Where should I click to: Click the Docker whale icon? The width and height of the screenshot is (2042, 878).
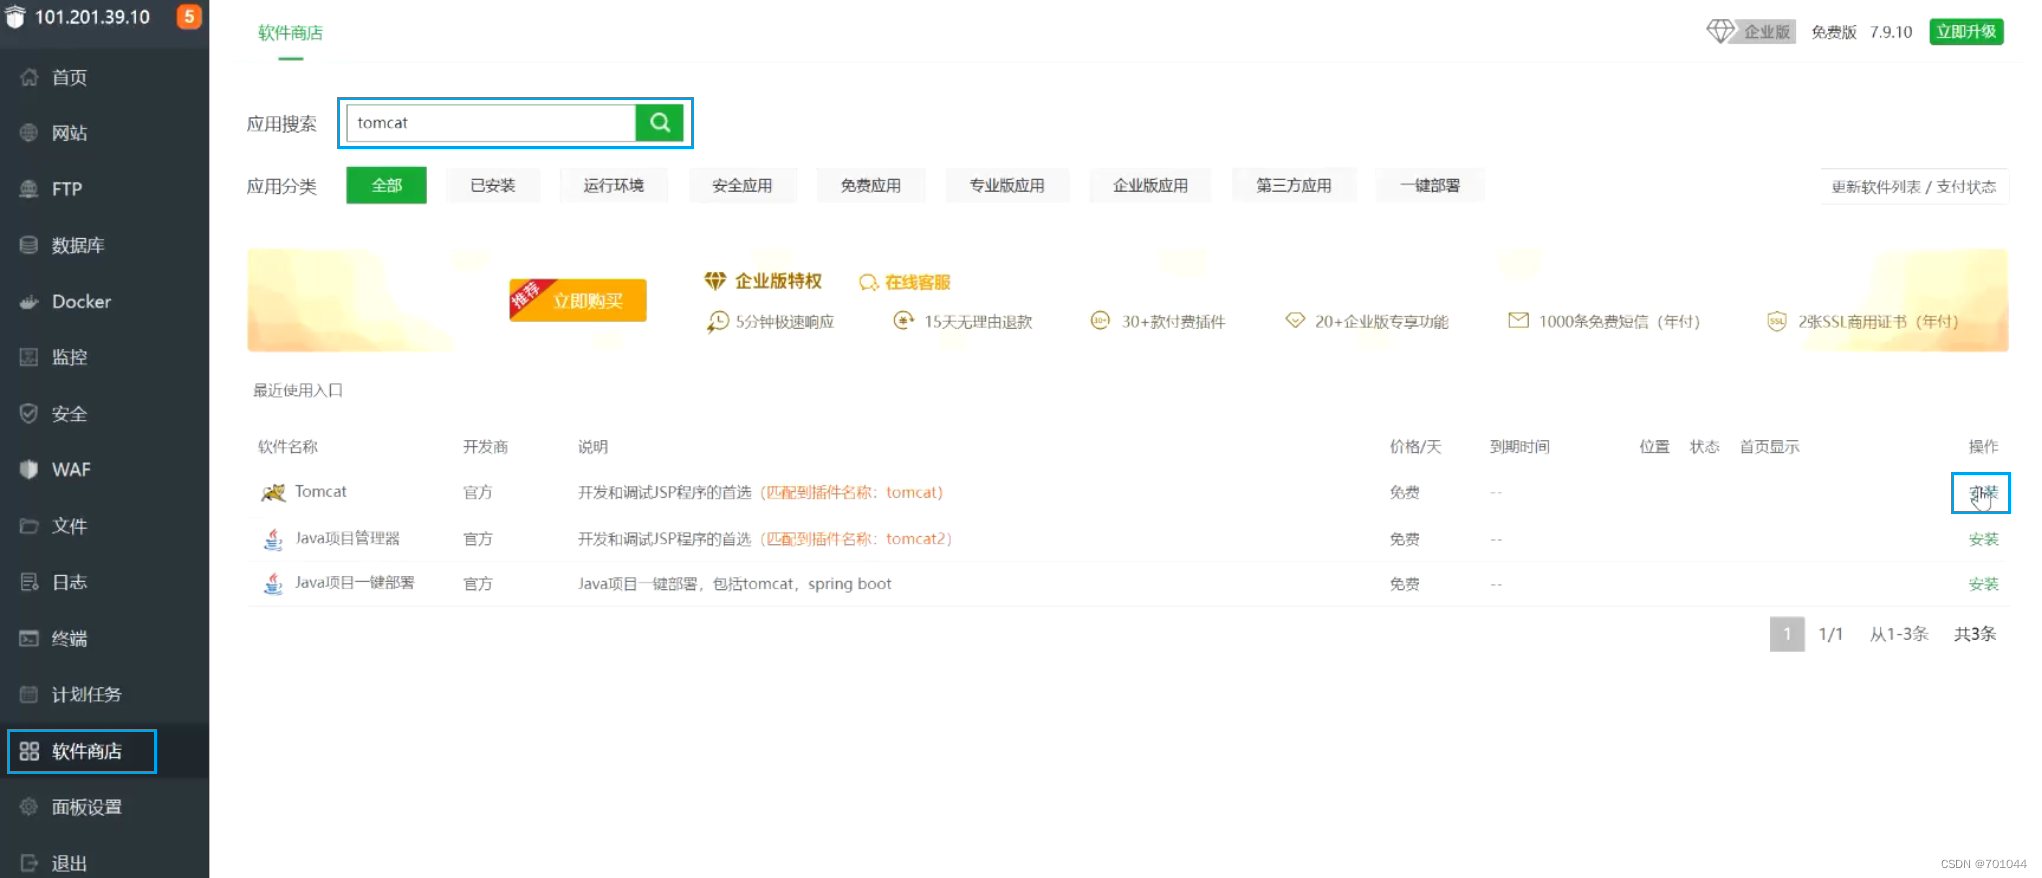tap(29, 301)
